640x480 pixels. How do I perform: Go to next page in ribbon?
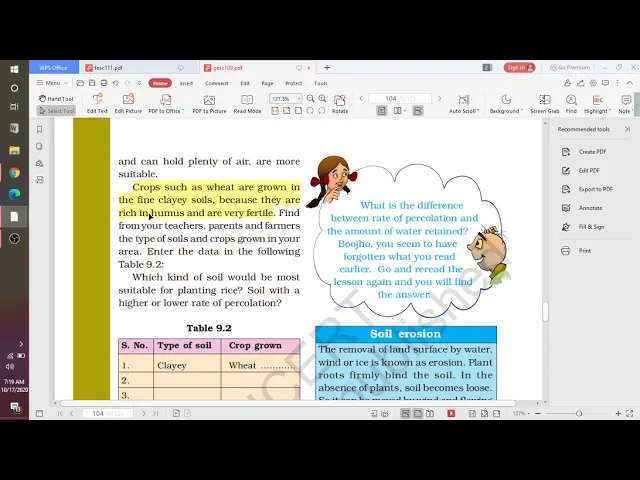click(440, 98)
